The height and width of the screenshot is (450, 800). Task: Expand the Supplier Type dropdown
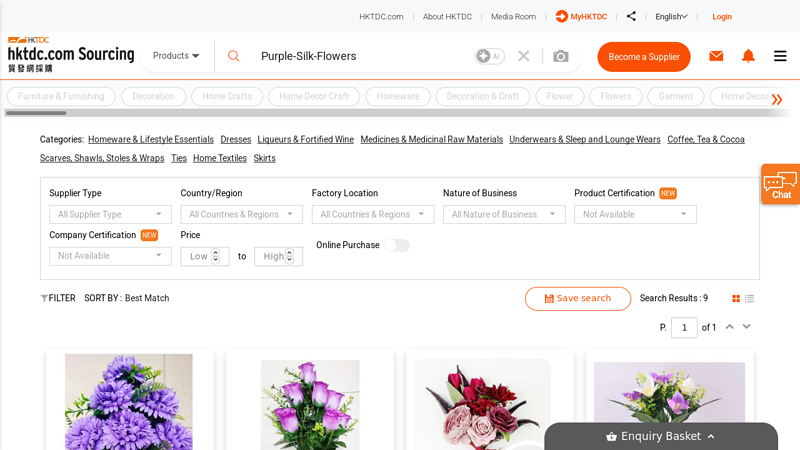pos(110,214)
